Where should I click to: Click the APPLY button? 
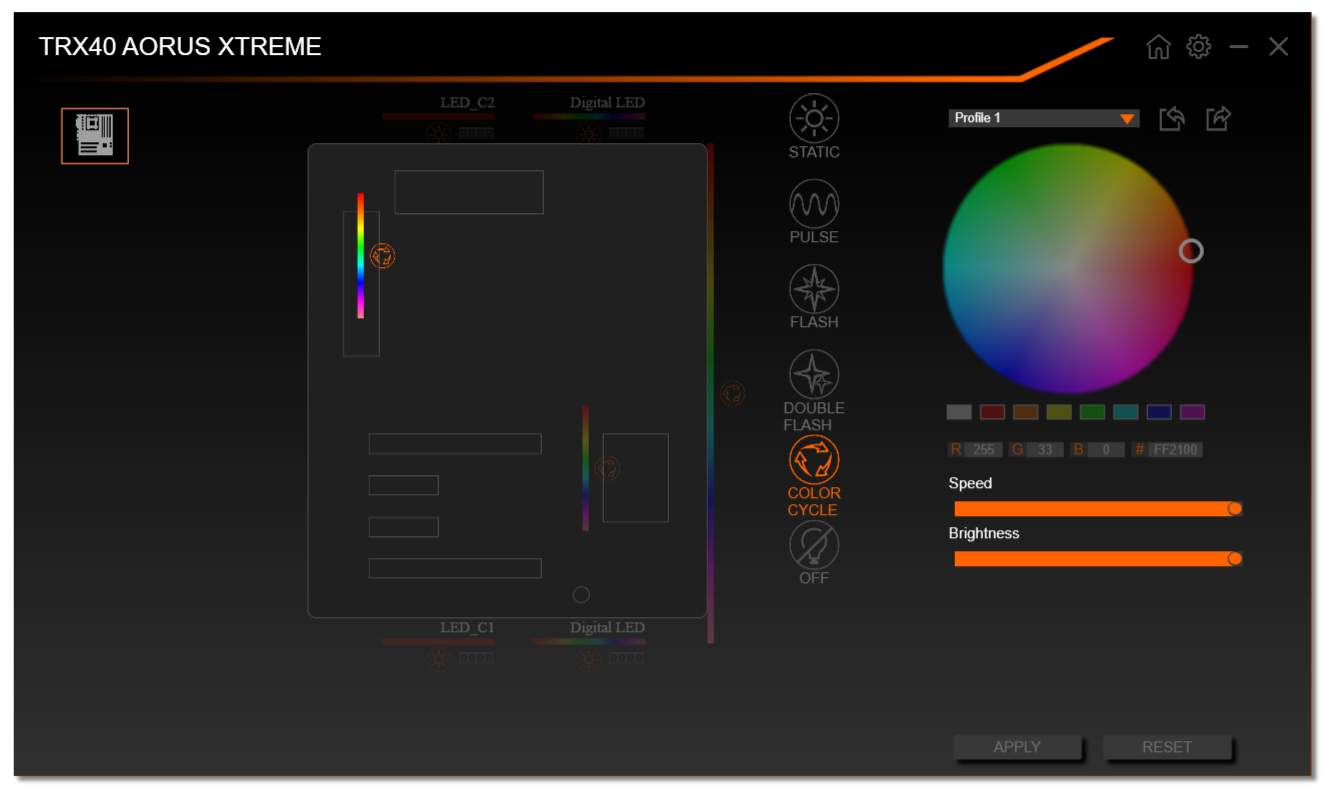(x=1017, y=747)
